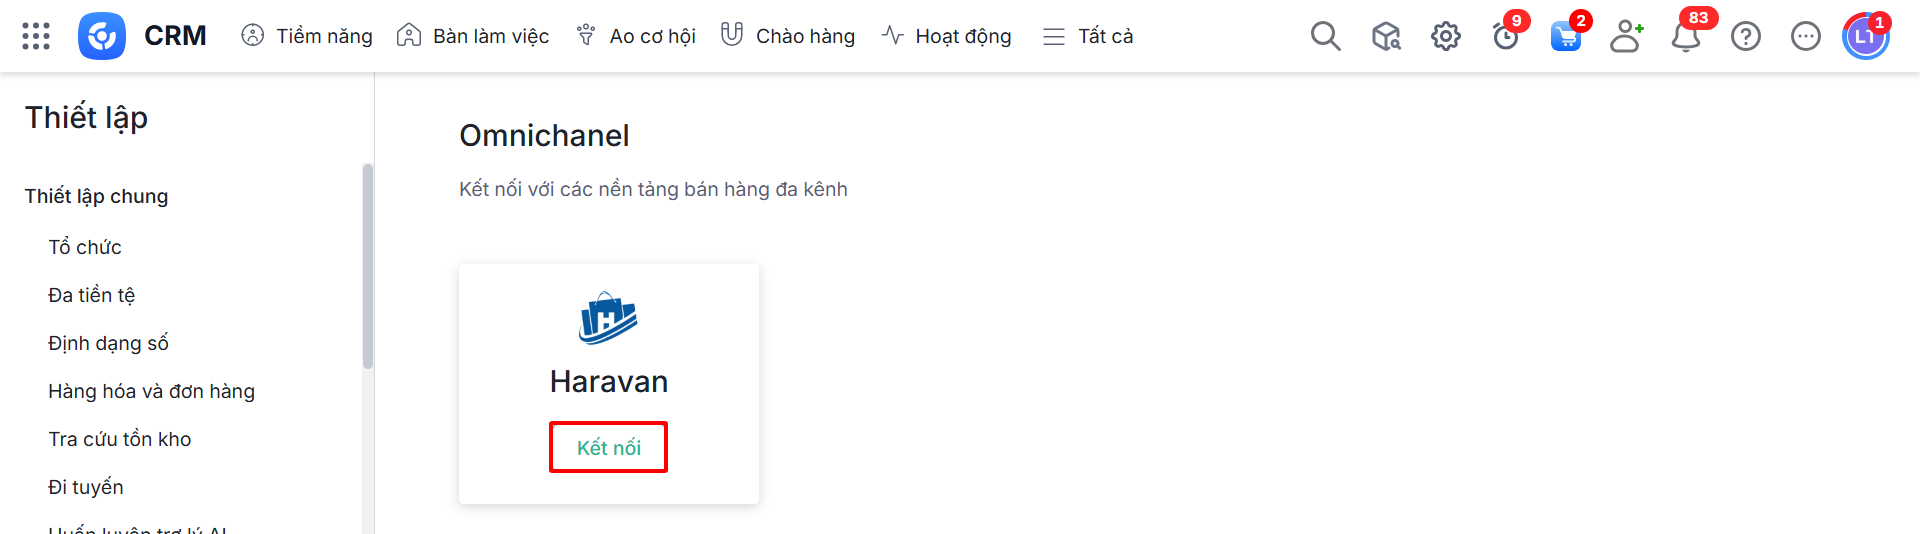Click the add user icon
Screen dimensions: 1920x534
point(1626,36)
